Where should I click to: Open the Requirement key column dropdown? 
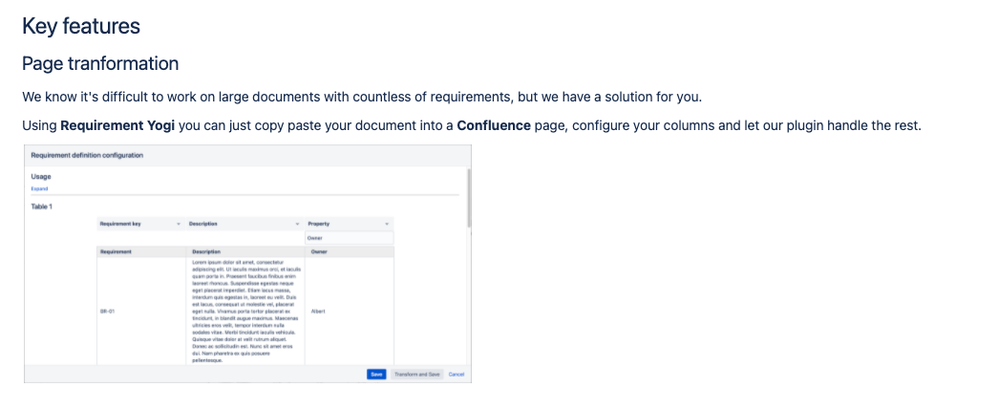(140, 224)
